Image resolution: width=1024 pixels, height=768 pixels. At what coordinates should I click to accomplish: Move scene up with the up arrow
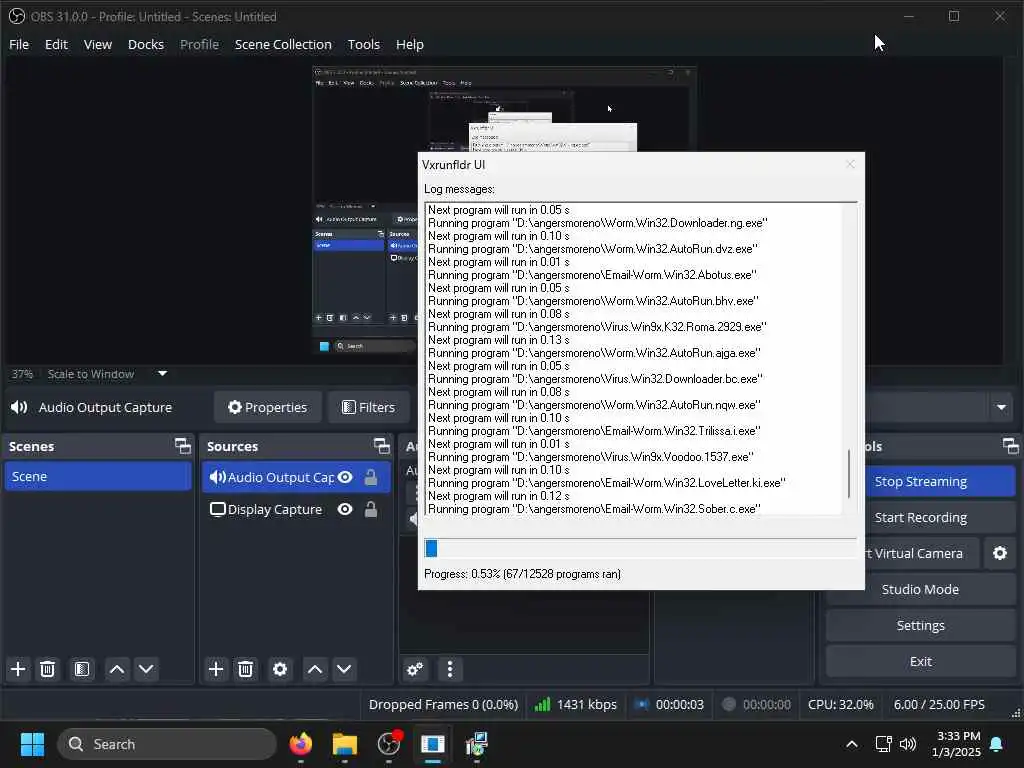coord(117,669)
